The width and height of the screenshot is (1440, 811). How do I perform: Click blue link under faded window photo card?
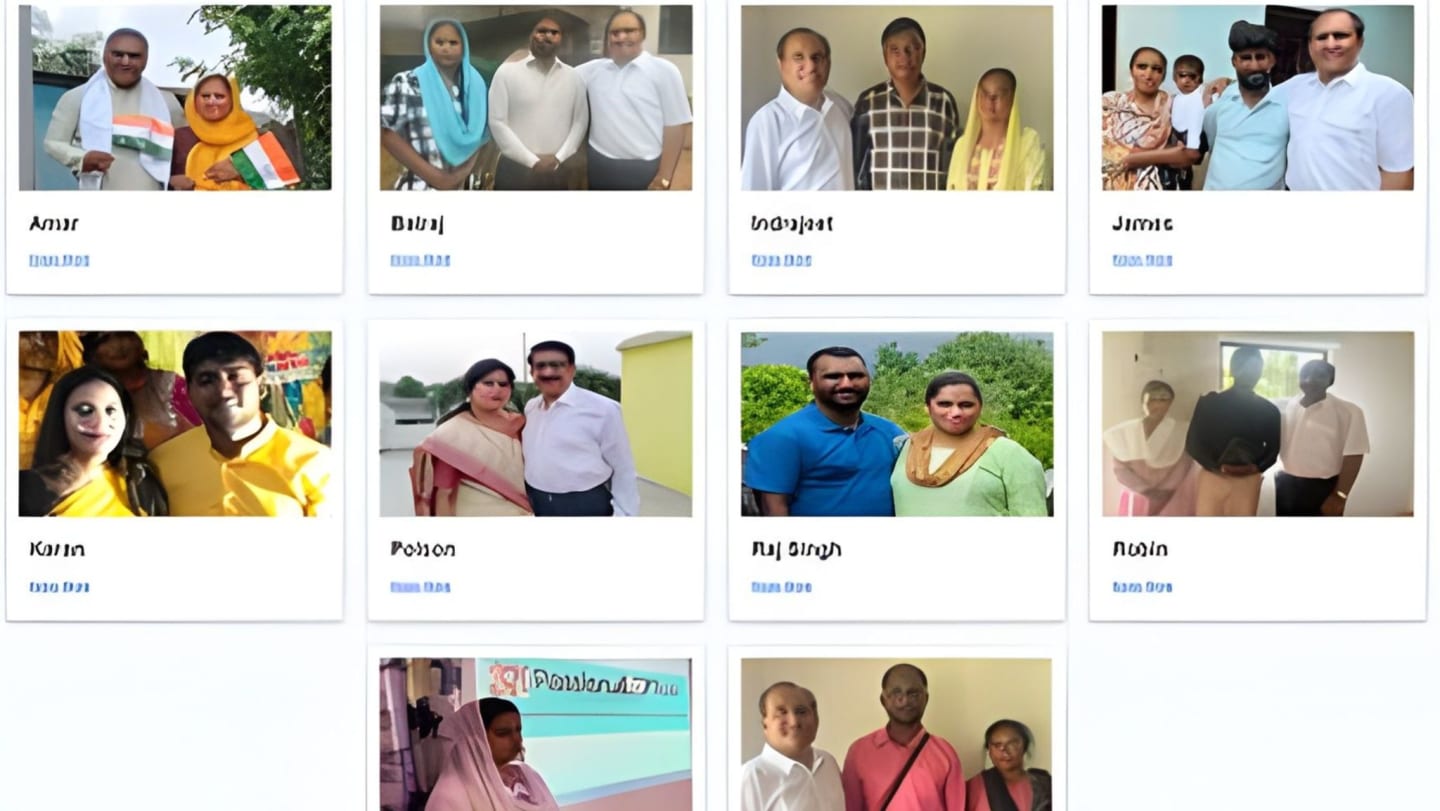[1142, 587]
